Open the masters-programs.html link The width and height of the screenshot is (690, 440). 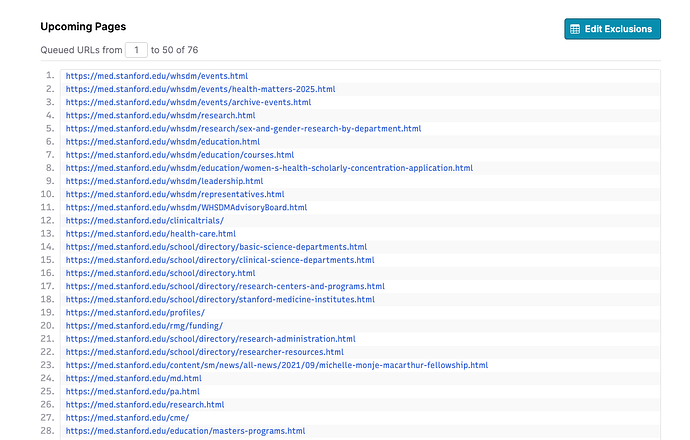click(x=185, y=431)
